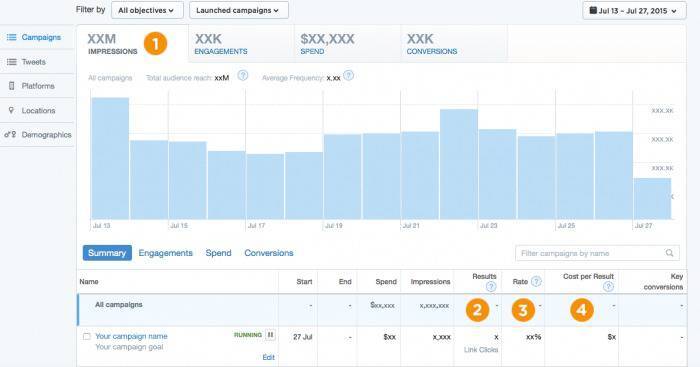Go to Platforms in the sidebar
This screenshot has width=700, height=367.
(37, 86)
